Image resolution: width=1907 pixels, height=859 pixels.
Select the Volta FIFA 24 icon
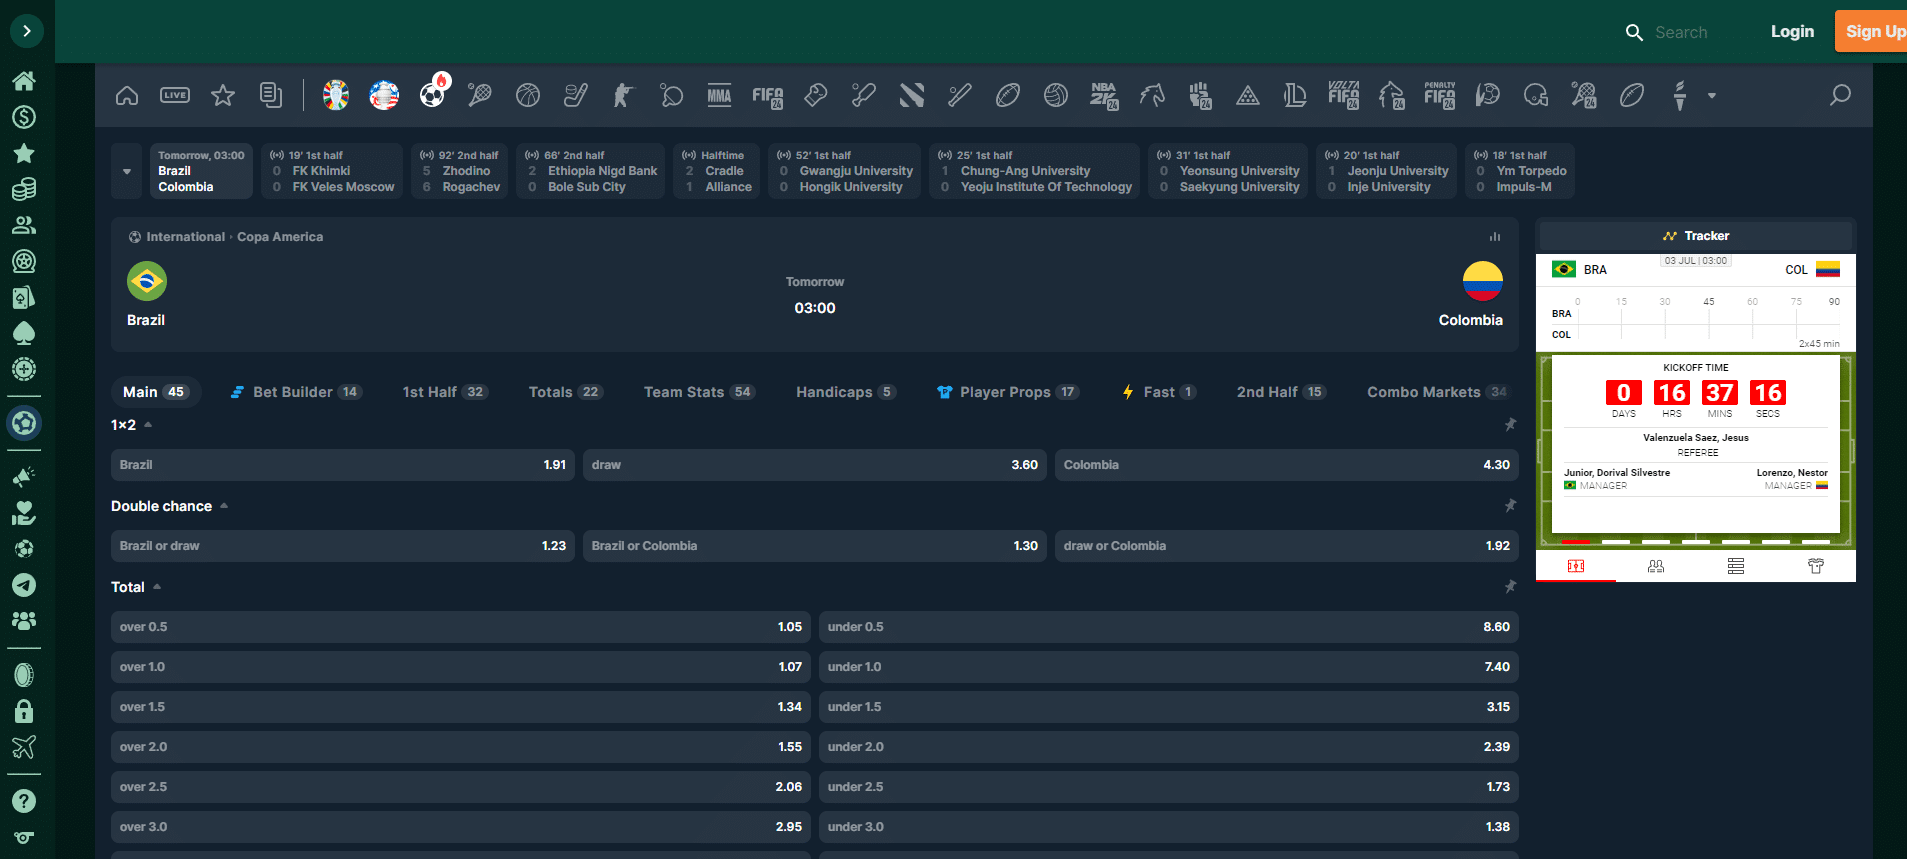point(1343,95)
